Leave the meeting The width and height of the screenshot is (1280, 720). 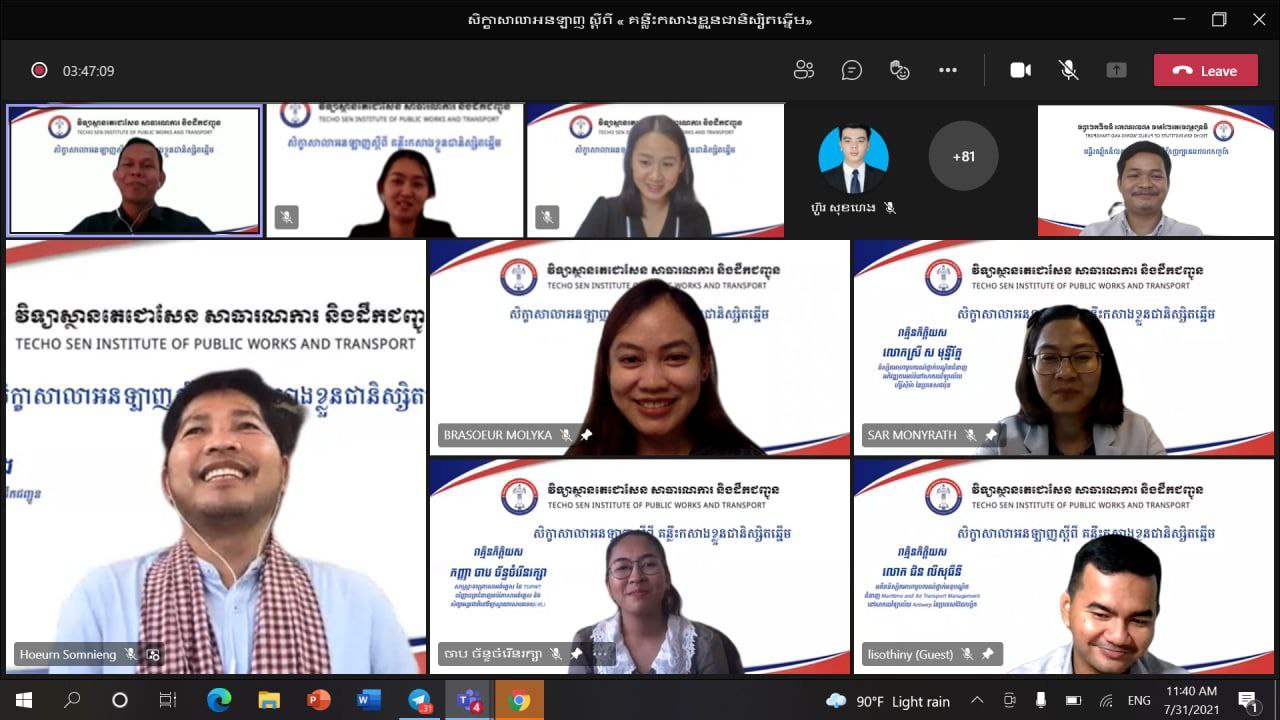point(1205,70)
